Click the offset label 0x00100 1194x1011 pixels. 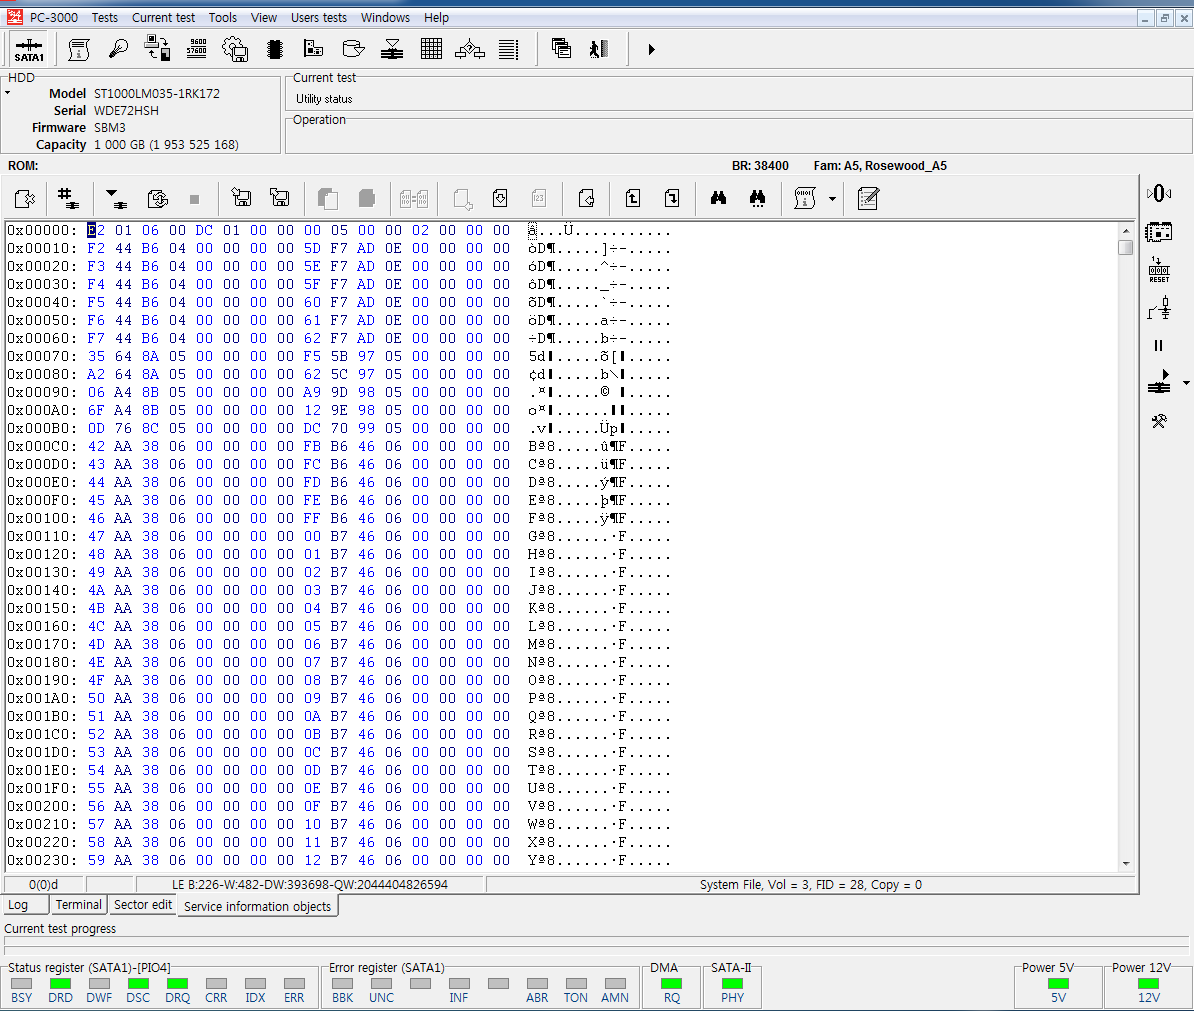click(41, 518)
